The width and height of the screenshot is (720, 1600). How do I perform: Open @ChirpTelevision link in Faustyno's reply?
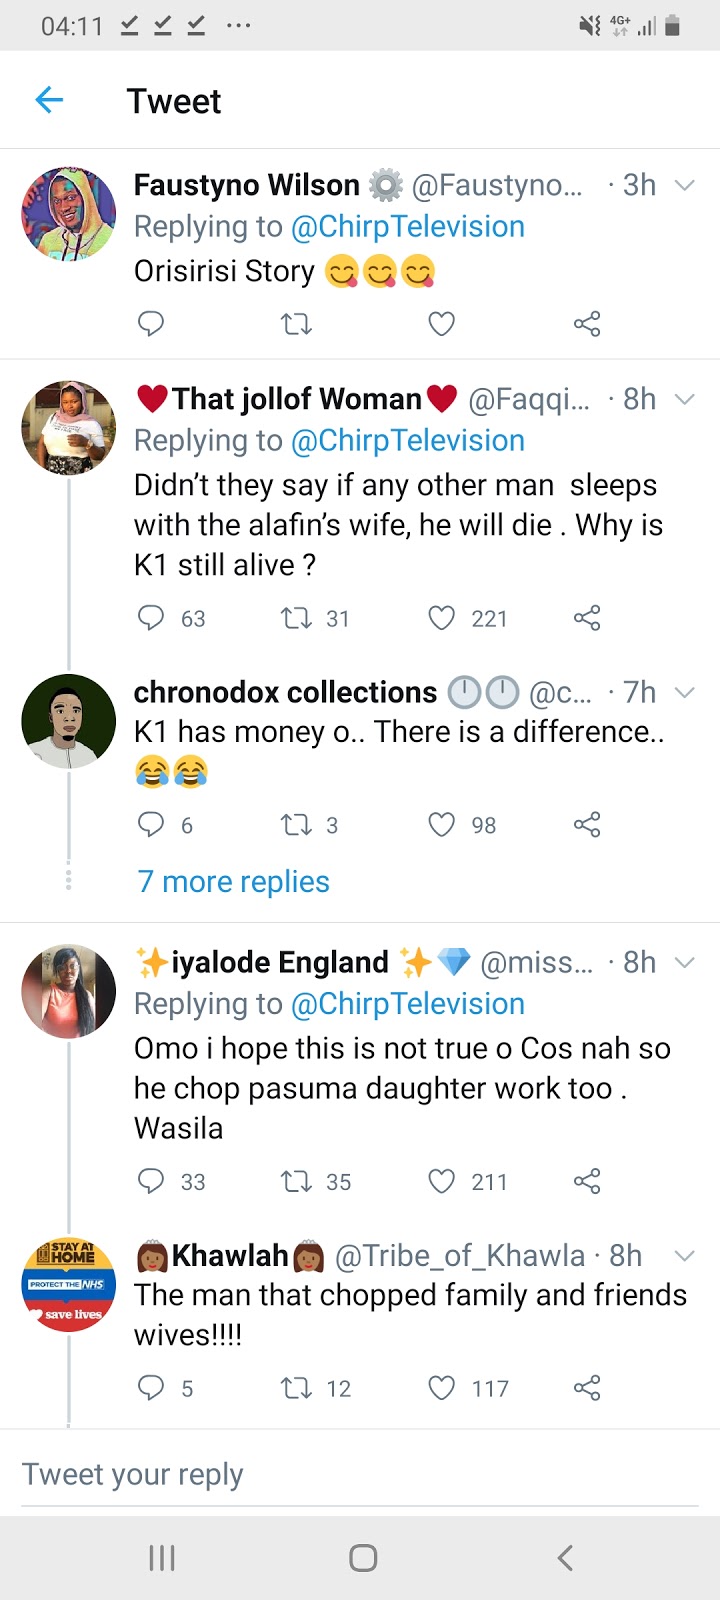pyautogui.click(x=407, y=227)
